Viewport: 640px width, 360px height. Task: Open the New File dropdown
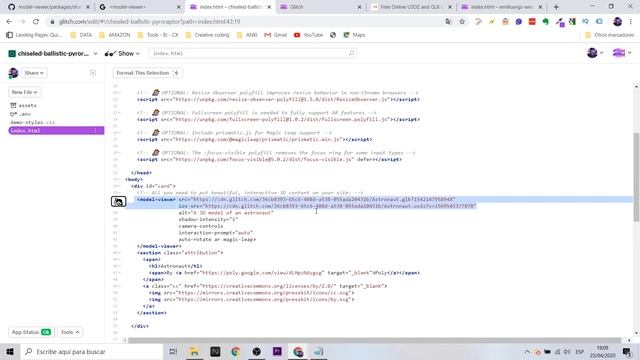tap(24, 92)
